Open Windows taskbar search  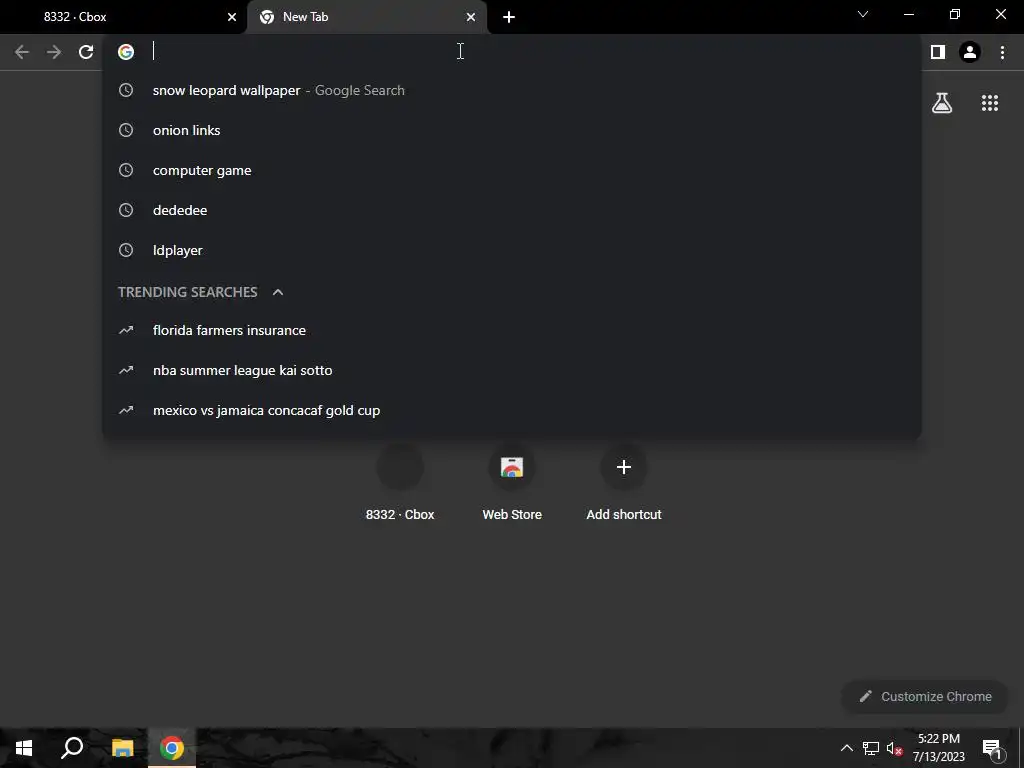pos(72,748)
